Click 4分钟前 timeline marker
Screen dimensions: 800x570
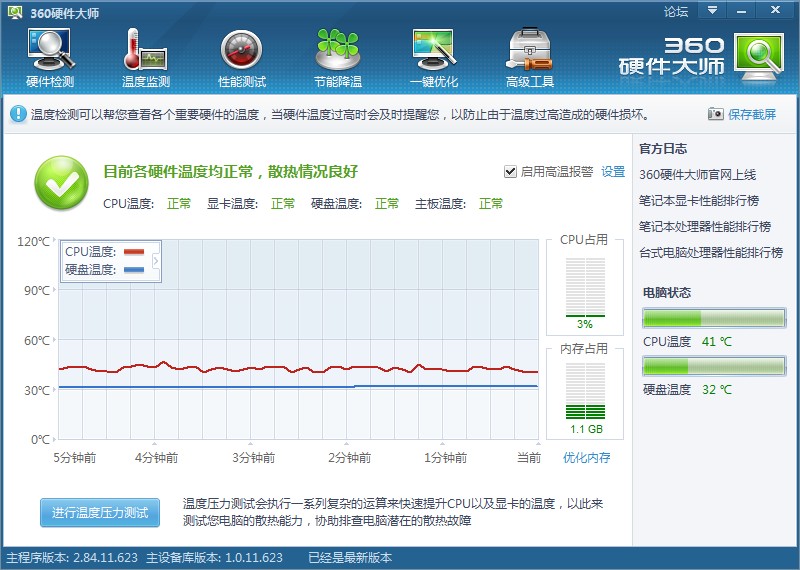coord(157,457)
